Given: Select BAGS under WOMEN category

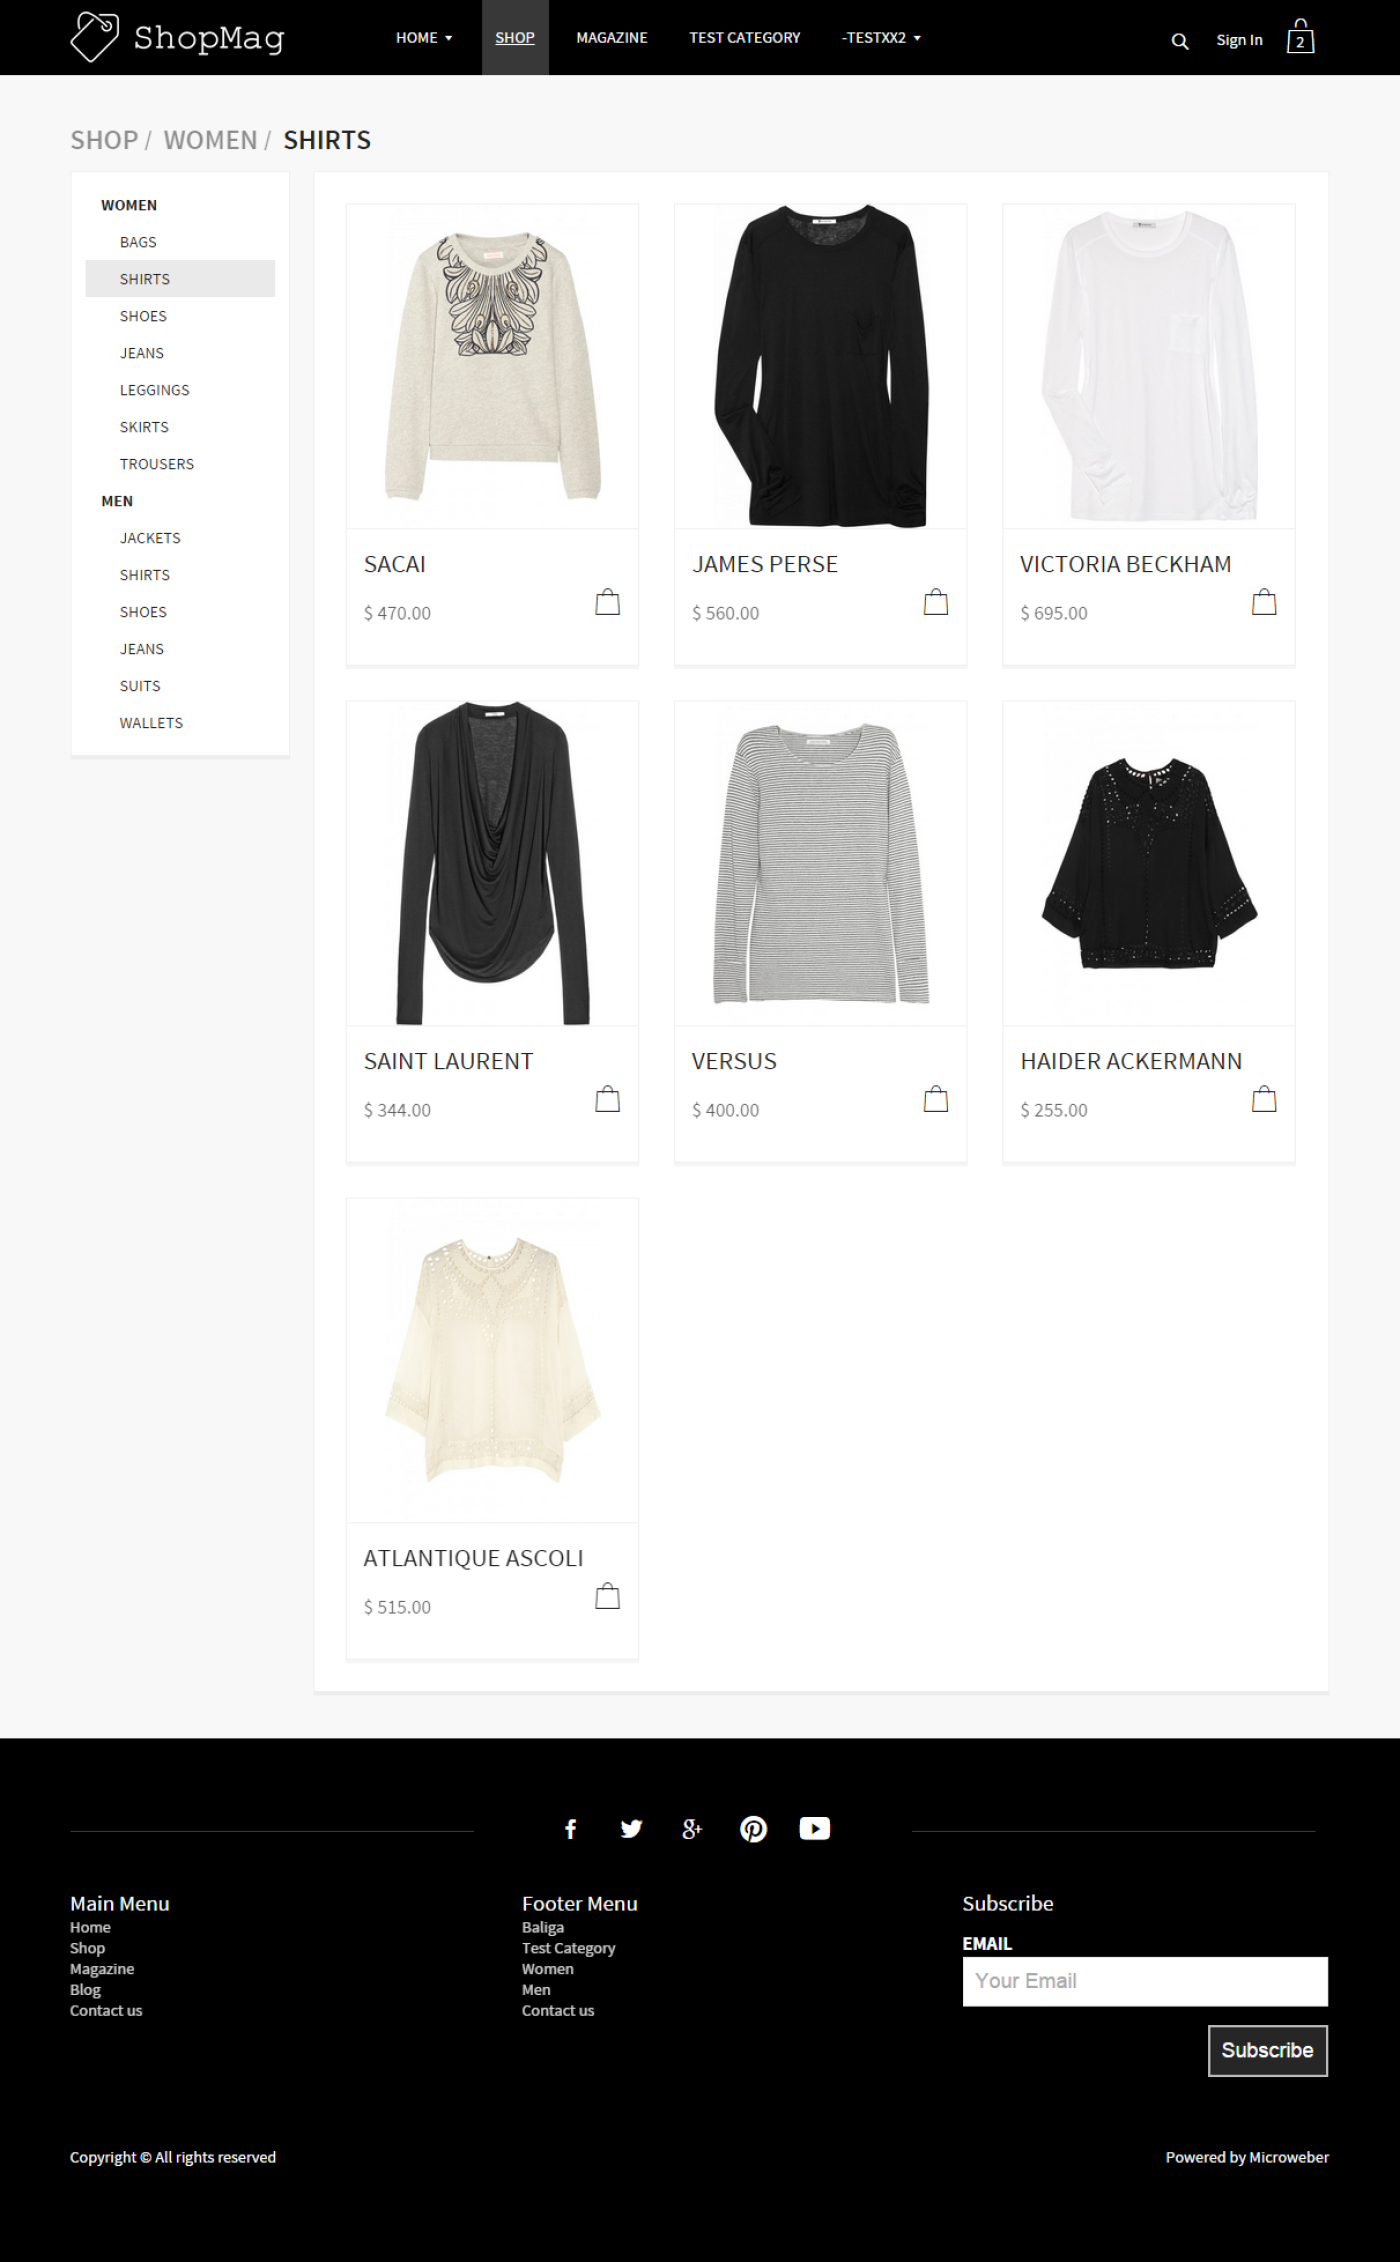Looking at the screenshot, I should [x=138, y=242].
